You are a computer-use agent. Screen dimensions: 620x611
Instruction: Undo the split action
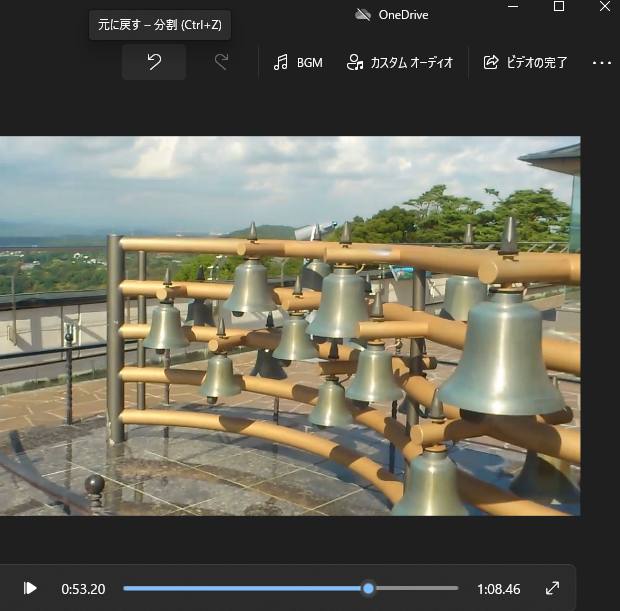154,62
